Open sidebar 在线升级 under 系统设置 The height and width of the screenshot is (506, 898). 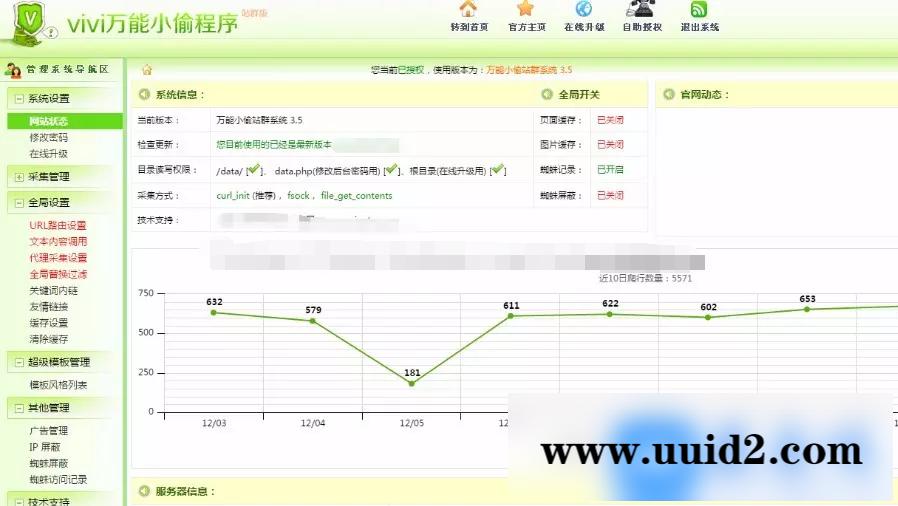click(49, 154)
